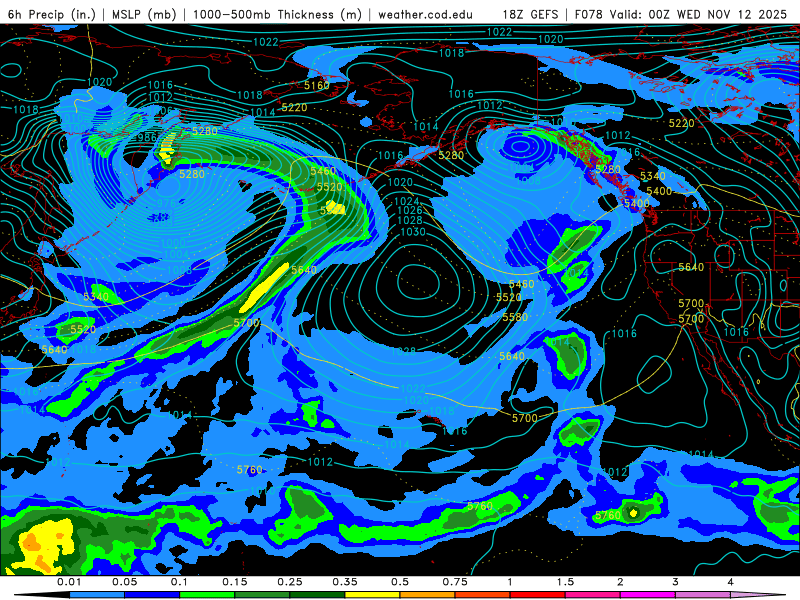Click the orange 0.5–0.75 legend swatch
The width and height of the screenshot is (800, 600).
pos(427,595)
